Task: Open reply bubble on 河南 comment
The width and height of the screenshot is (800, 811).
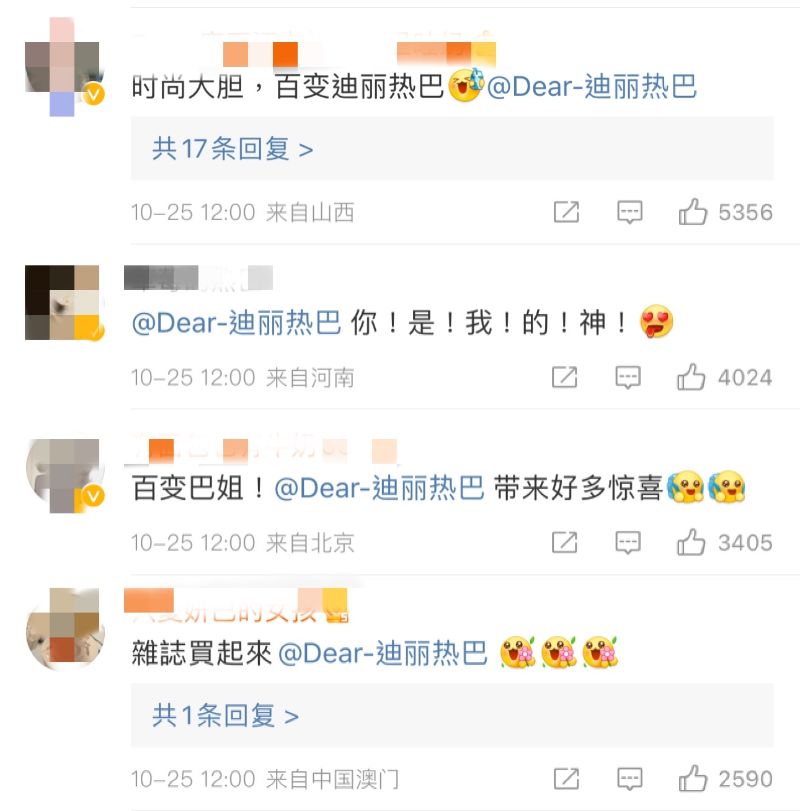Action: 628,377
